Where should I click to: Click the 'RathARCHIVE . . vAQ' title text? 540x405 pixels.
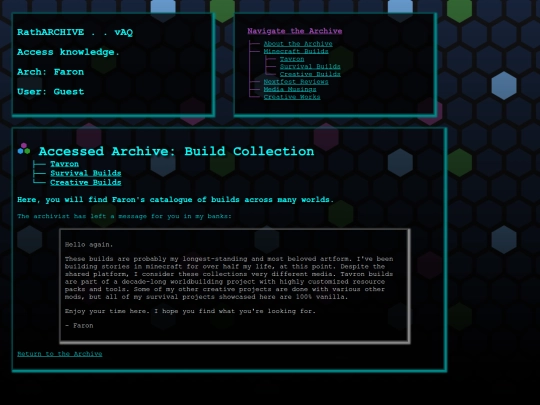75,32
